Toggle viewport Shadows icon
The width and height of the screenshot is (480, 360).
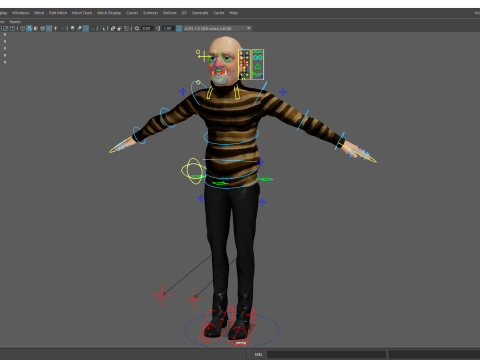(62, 29)
